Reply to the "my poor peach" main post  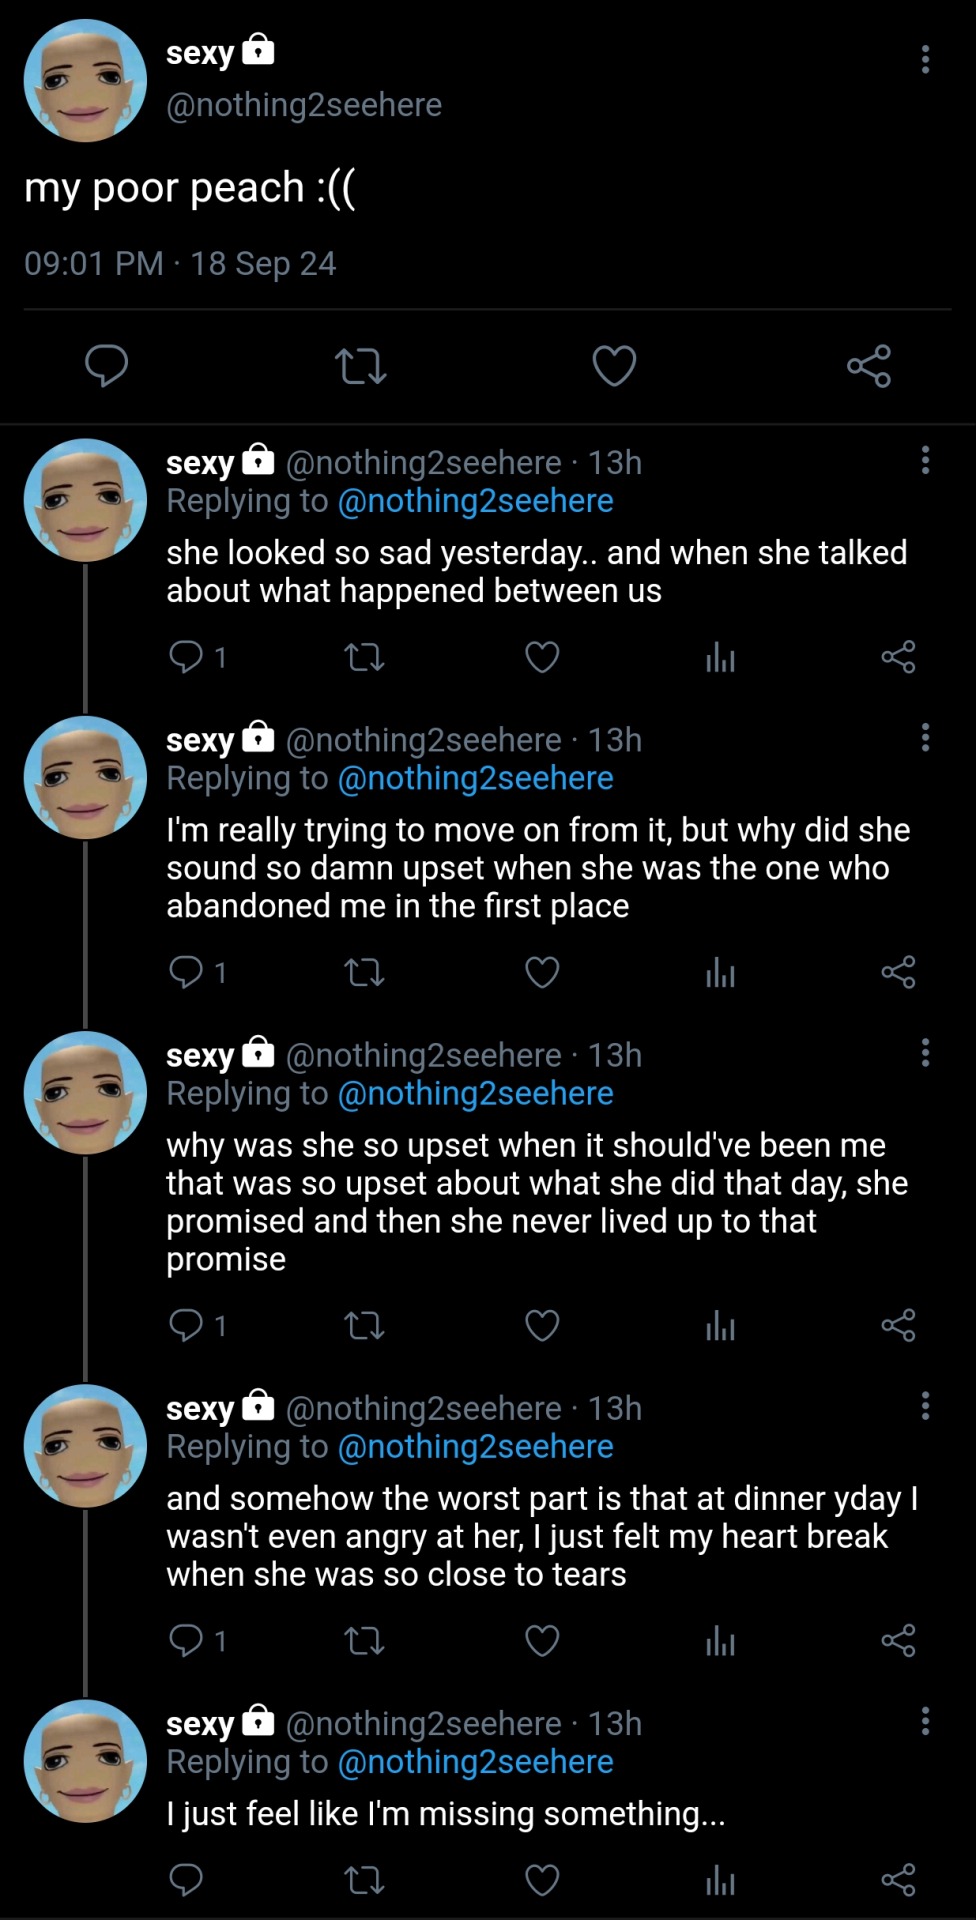tap(106, 365)
